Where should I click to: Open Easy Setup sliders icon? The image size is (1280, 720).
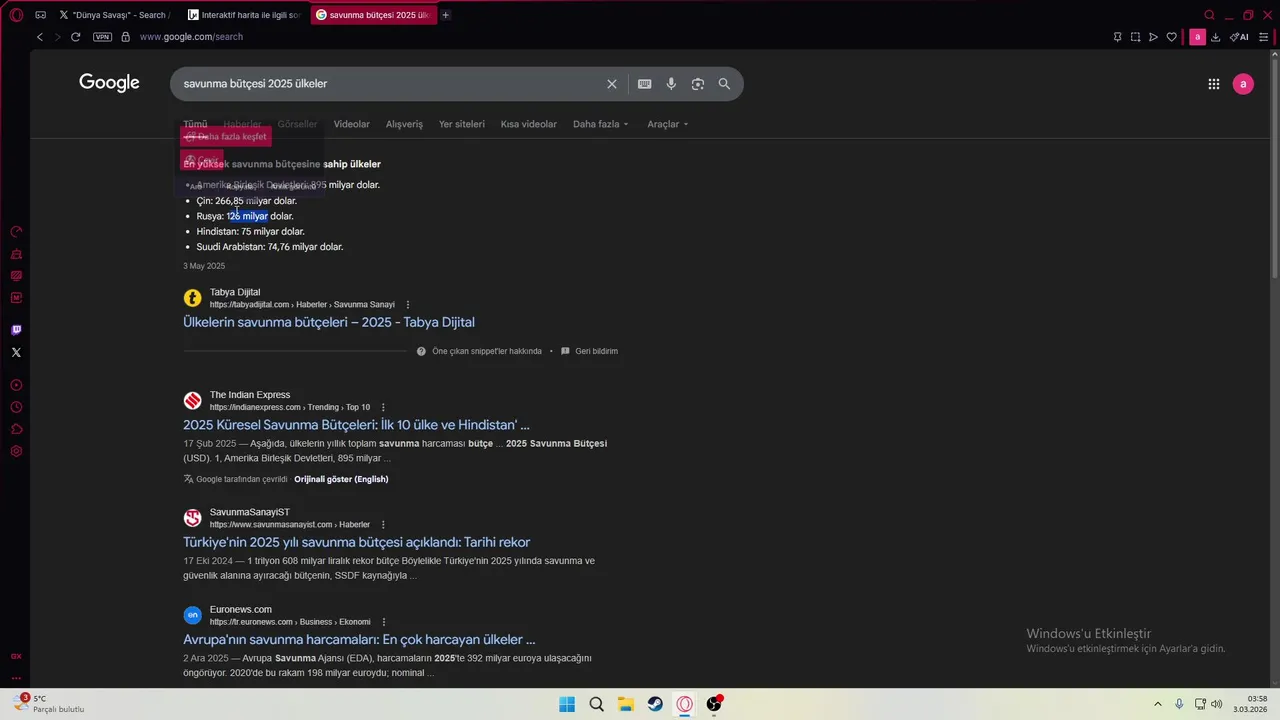pos(1263,37)
